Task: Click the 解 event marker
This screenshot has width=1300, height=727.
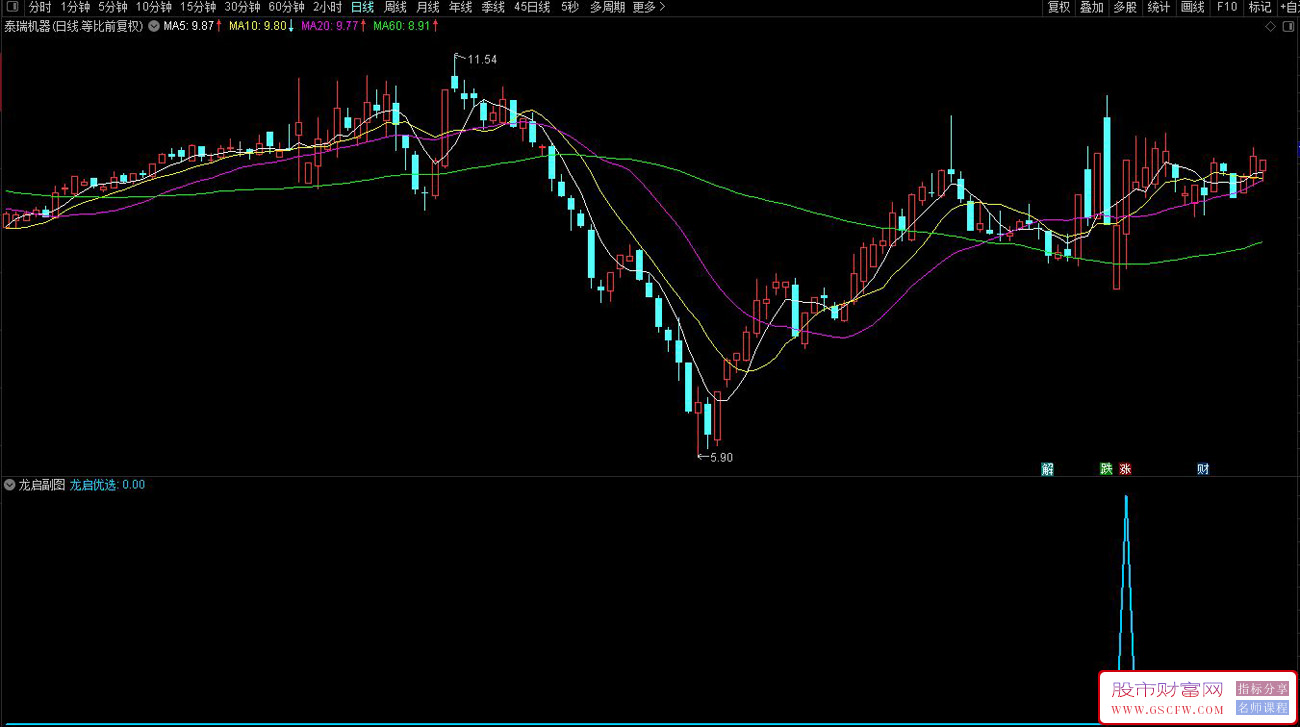Action: (1047, 468)
